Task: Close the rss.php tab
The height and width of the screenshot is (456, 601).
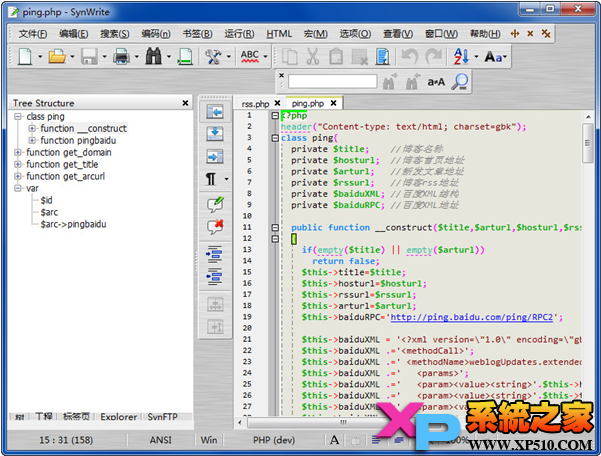Action: (278, 103)
